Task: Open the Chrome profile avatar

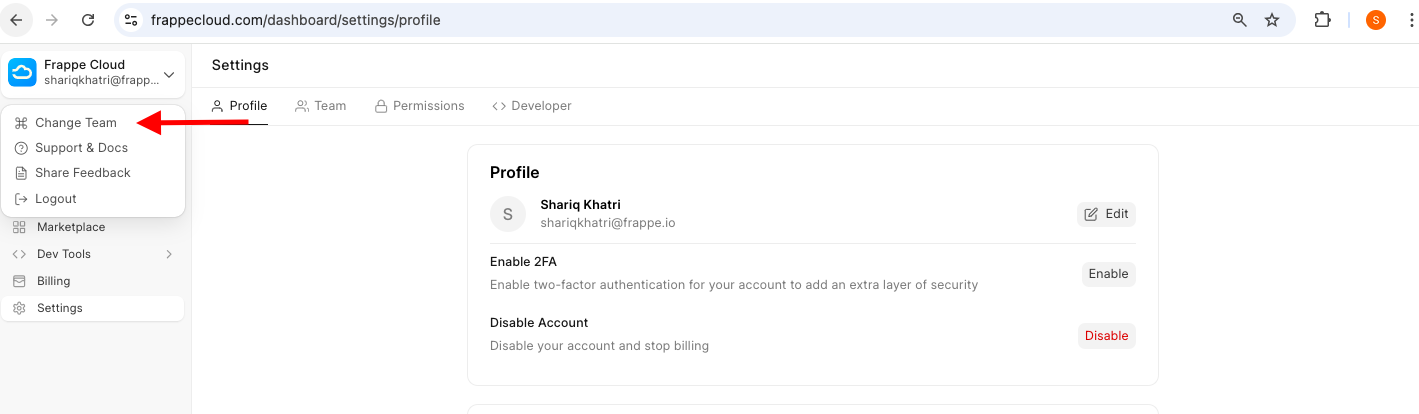Action: coord(1376,20)
